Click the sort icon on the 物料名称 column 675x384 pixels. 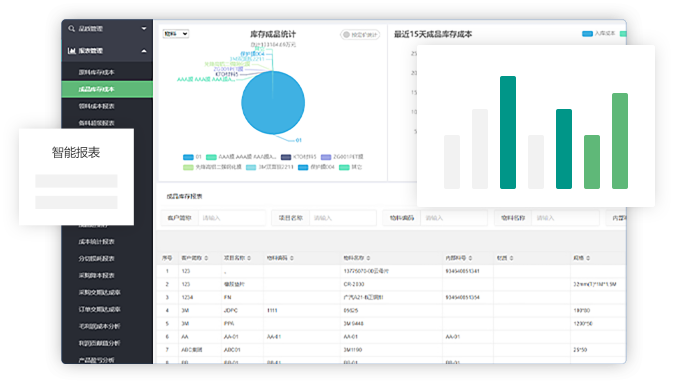[x=368, y=258]
